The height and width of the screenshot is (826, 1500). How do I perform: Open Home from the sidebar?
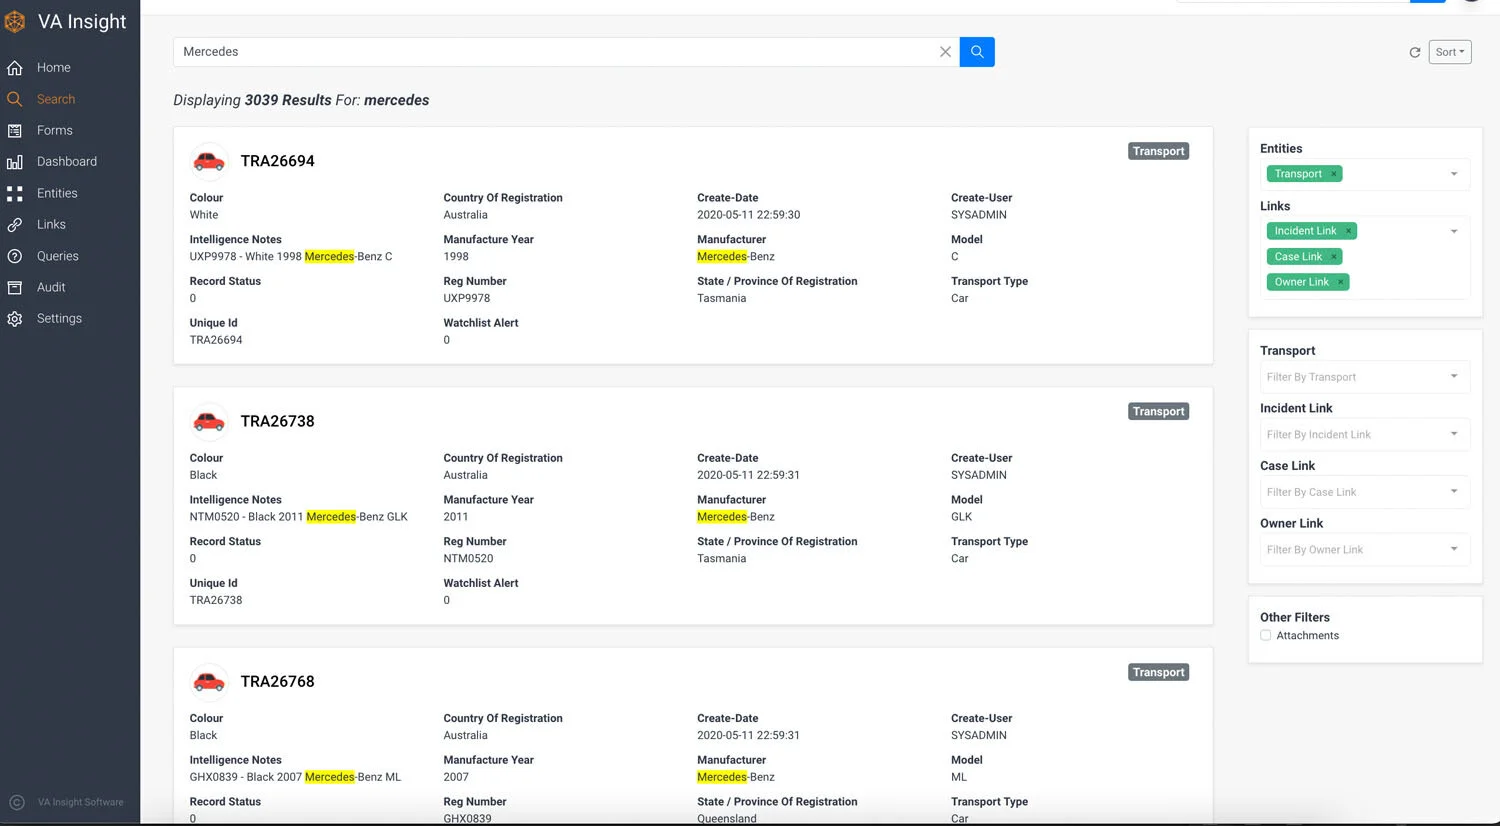pyautogui.click(x=54, y=68)
